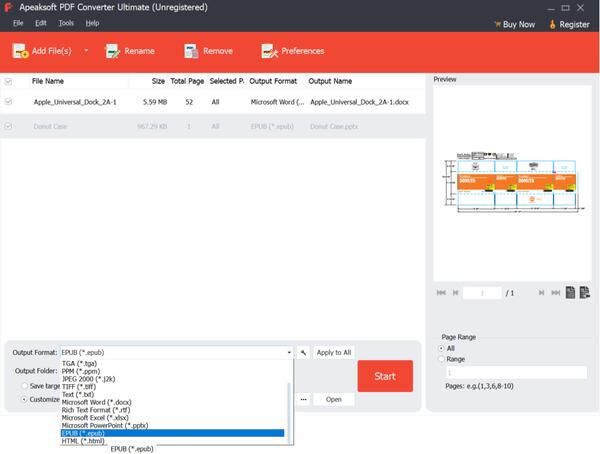The image size is (600, 454).
Task: Open the Edit menu
Action: coord(40,22)
